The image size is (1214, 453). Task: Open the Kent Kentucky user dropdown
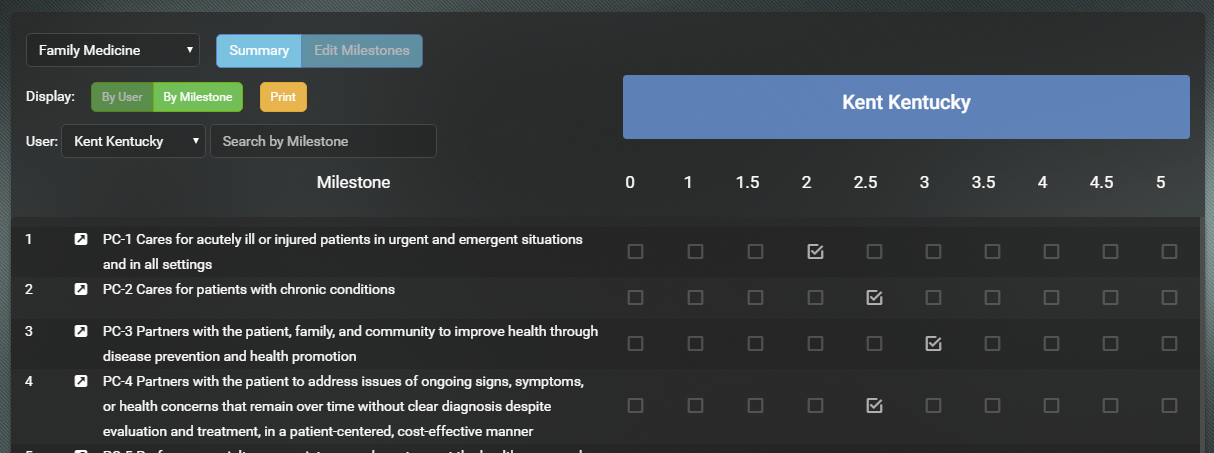tap(134, 141)
